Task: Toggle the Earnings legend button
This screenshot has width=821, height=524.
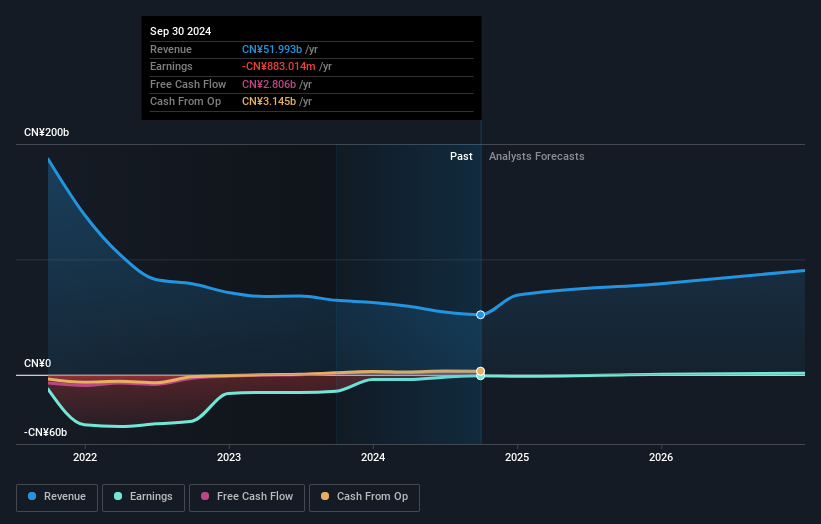Action: (143, 497)
